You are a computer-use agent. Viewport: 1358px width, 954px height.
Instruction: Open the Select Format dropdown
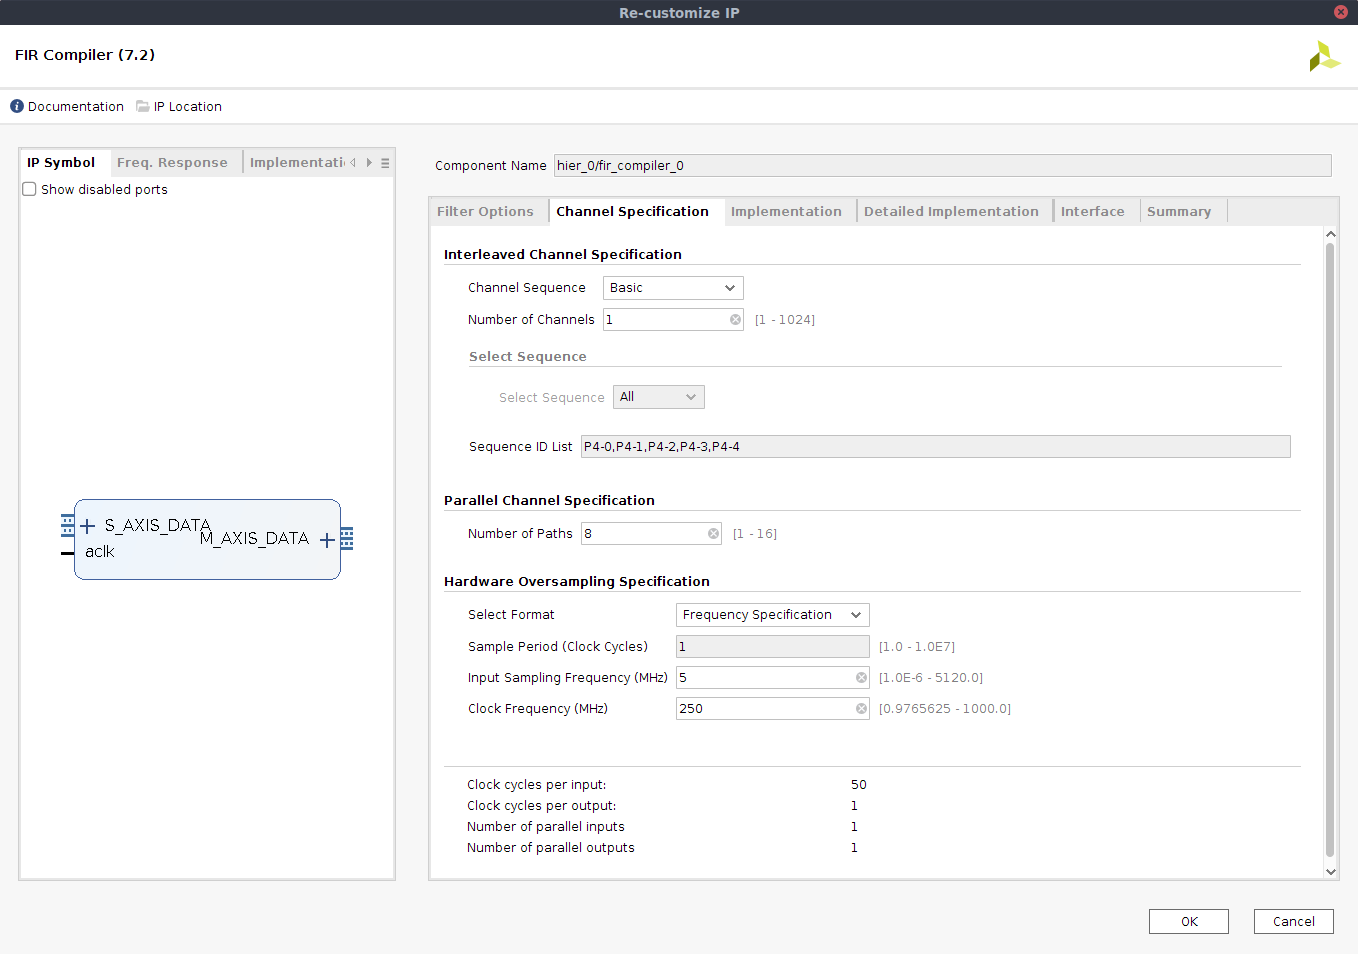[772, 615]
